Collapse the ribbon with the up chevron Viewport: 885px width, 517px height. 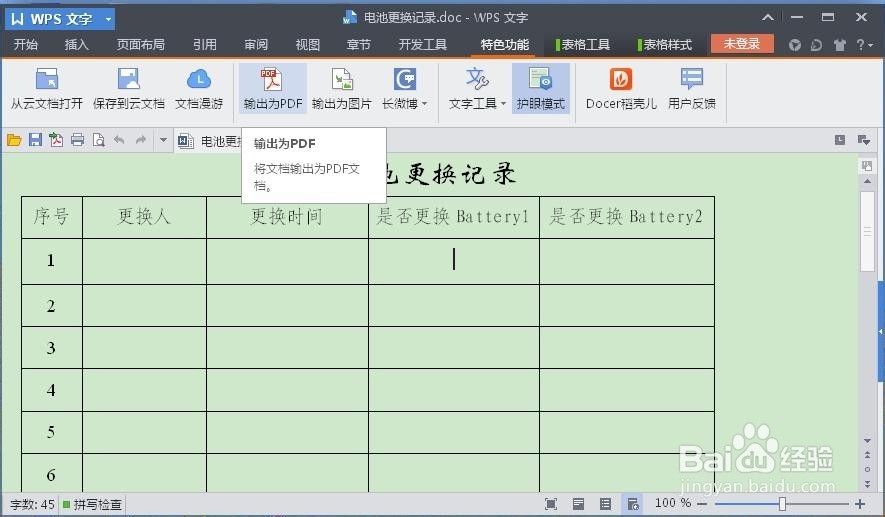point(768,17)
